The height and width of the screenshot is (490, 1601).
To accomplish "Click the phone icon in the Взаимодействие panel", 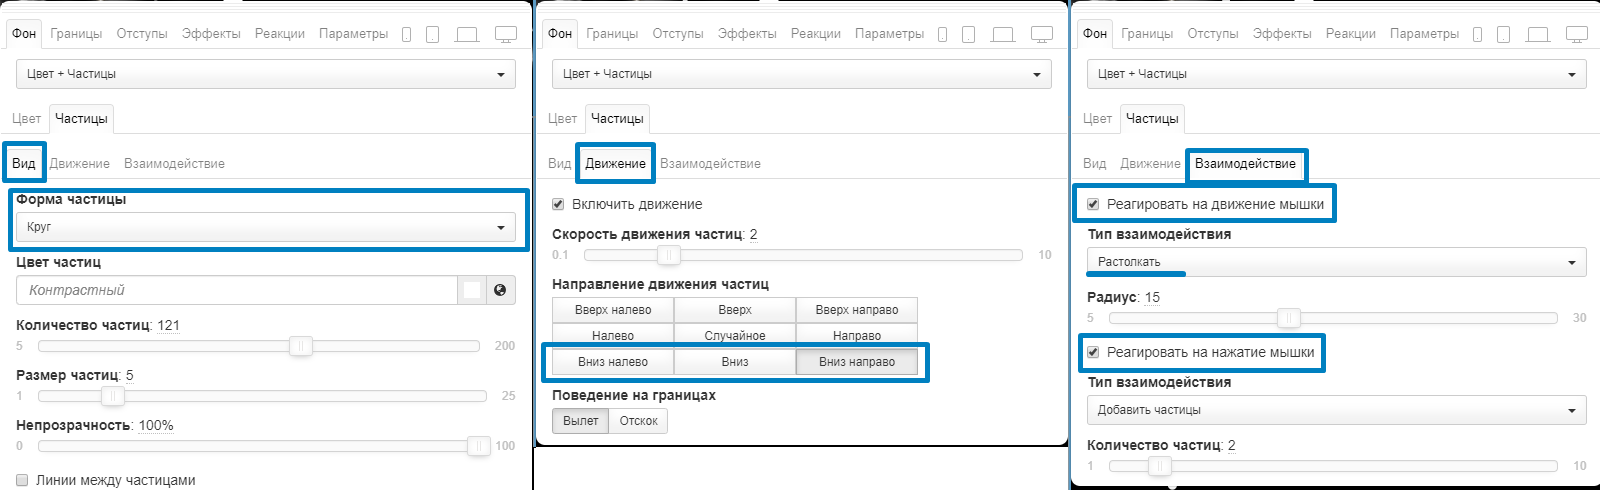I will click(x=1478, y=34).
